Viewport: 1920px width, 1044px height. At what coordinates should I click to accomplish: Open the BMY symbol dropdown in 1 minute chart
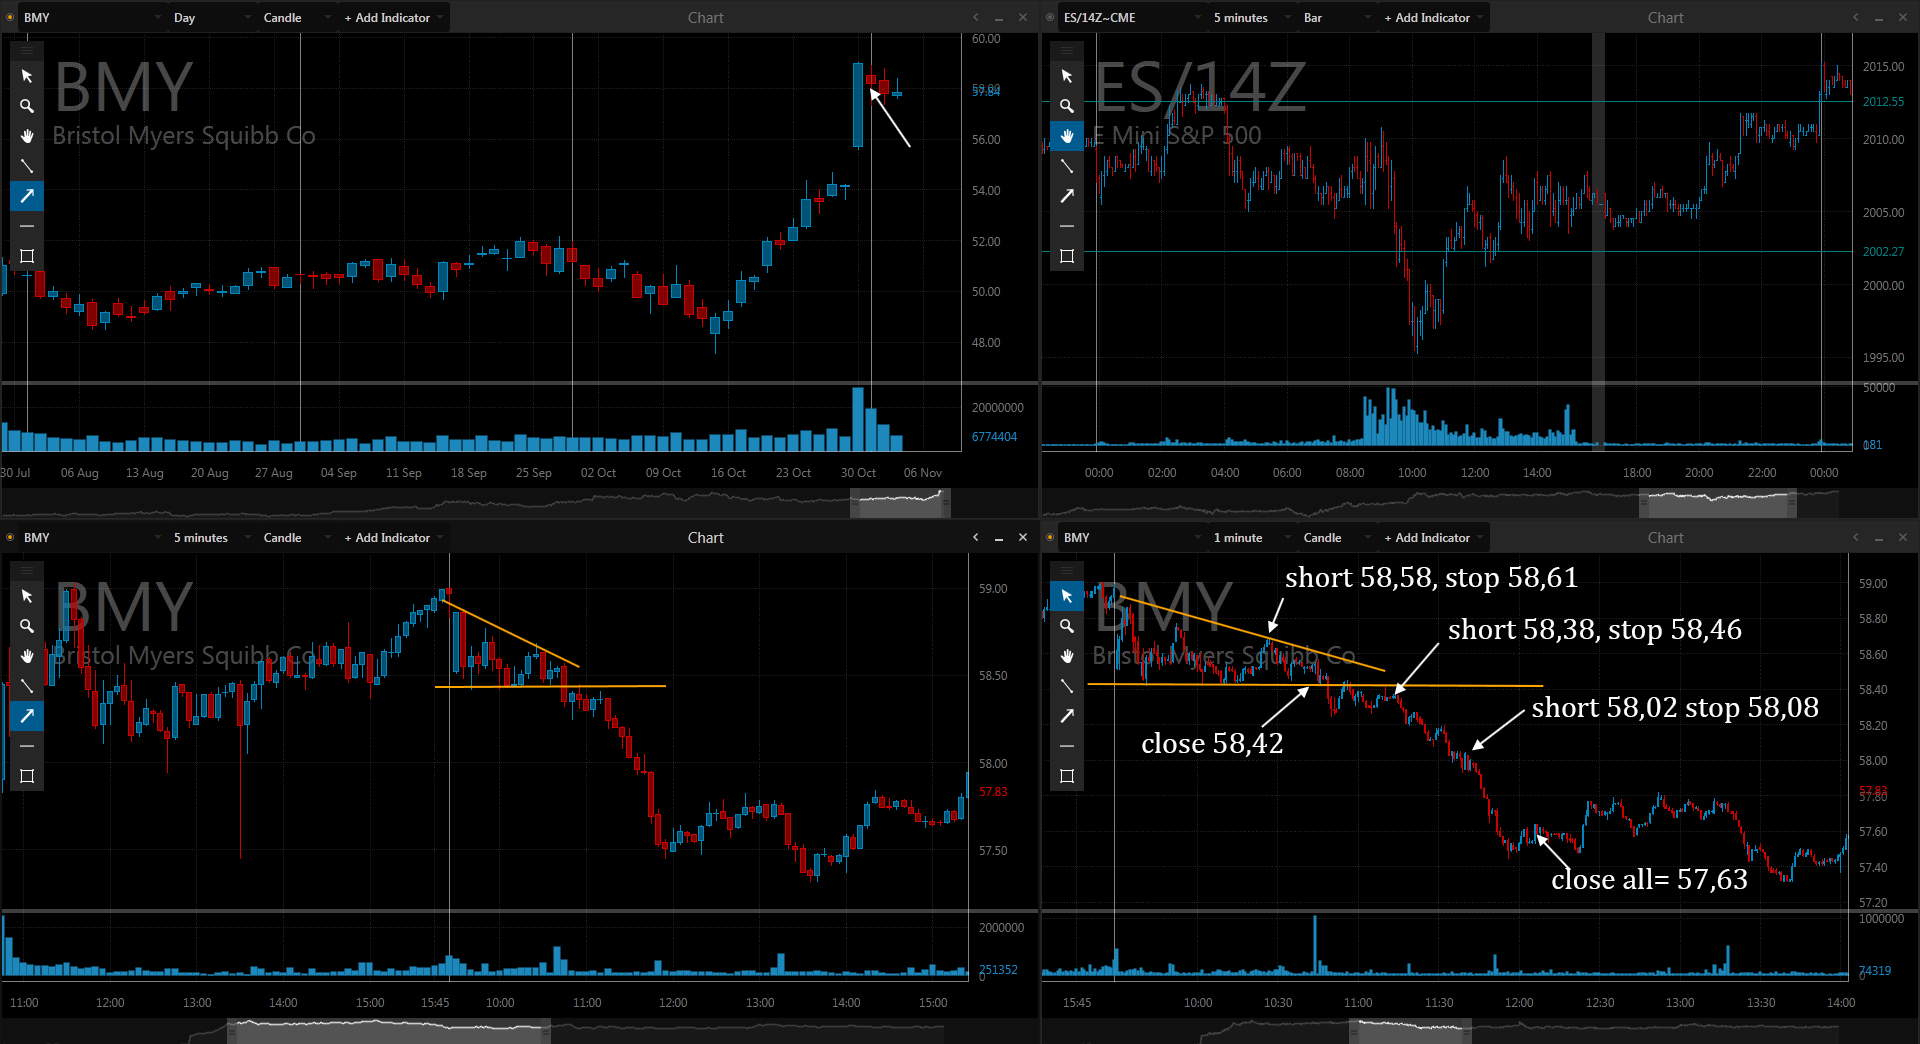(x=1131, y=538)
